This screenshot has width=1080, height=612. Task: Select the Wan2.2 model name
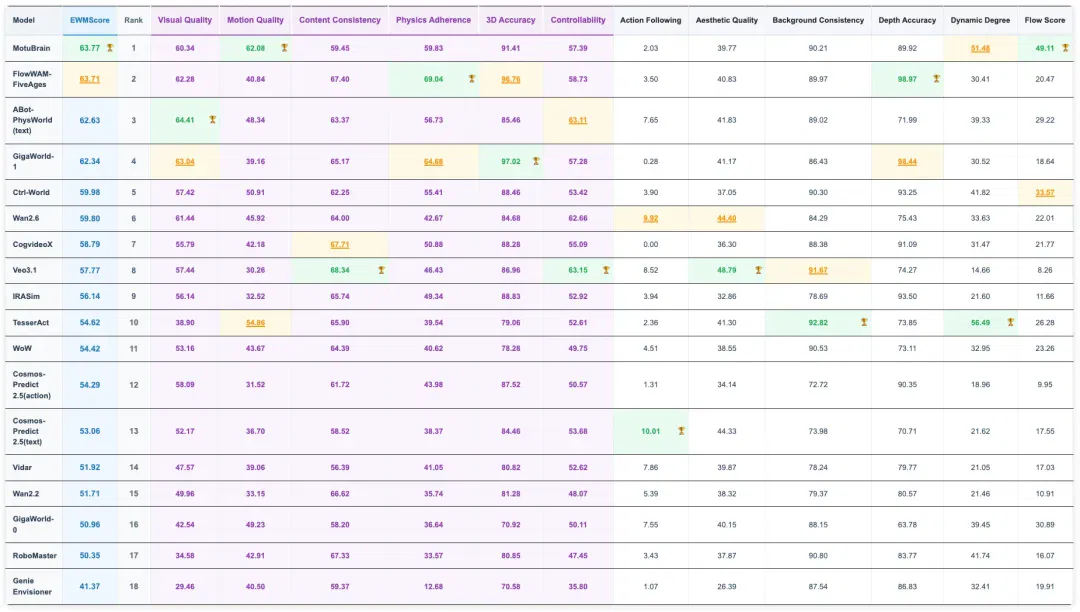[25, 494]
